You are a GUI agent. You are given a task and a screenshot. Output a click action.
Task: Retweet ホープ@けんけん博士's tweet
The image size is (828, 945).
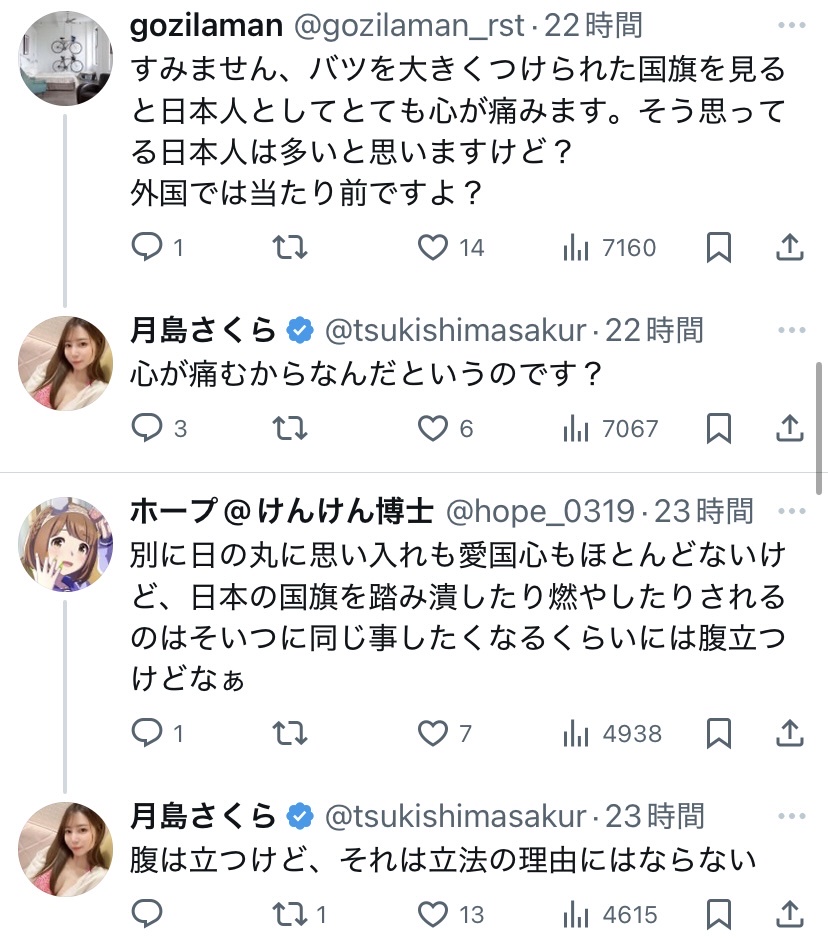(x=290, y=734)
